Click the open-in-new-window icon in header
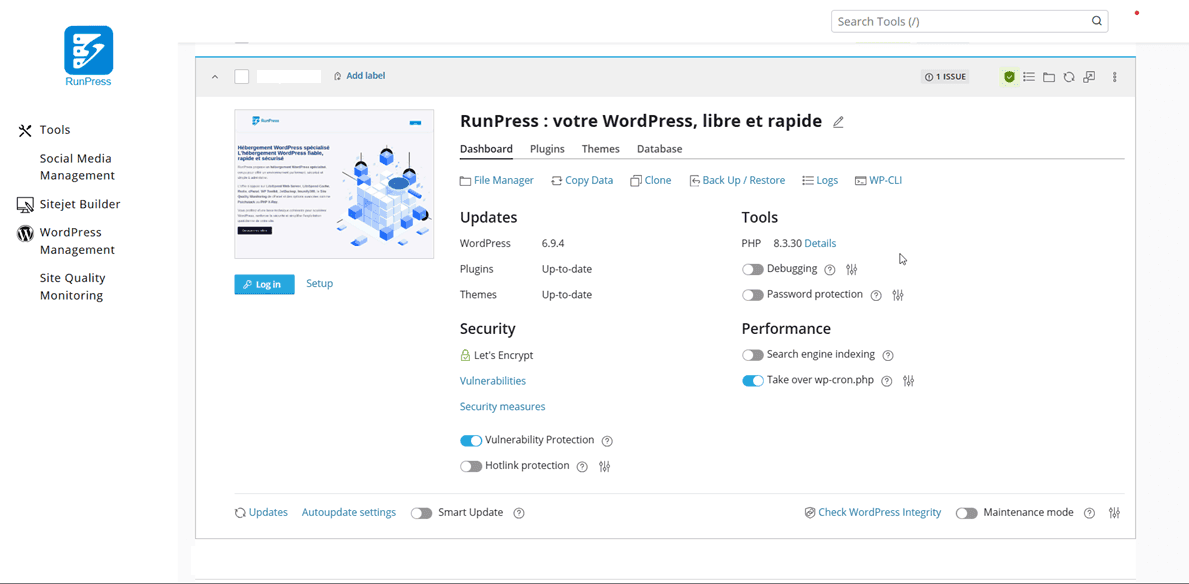Screen dimensions: 1189x584 click(1089, 77)
